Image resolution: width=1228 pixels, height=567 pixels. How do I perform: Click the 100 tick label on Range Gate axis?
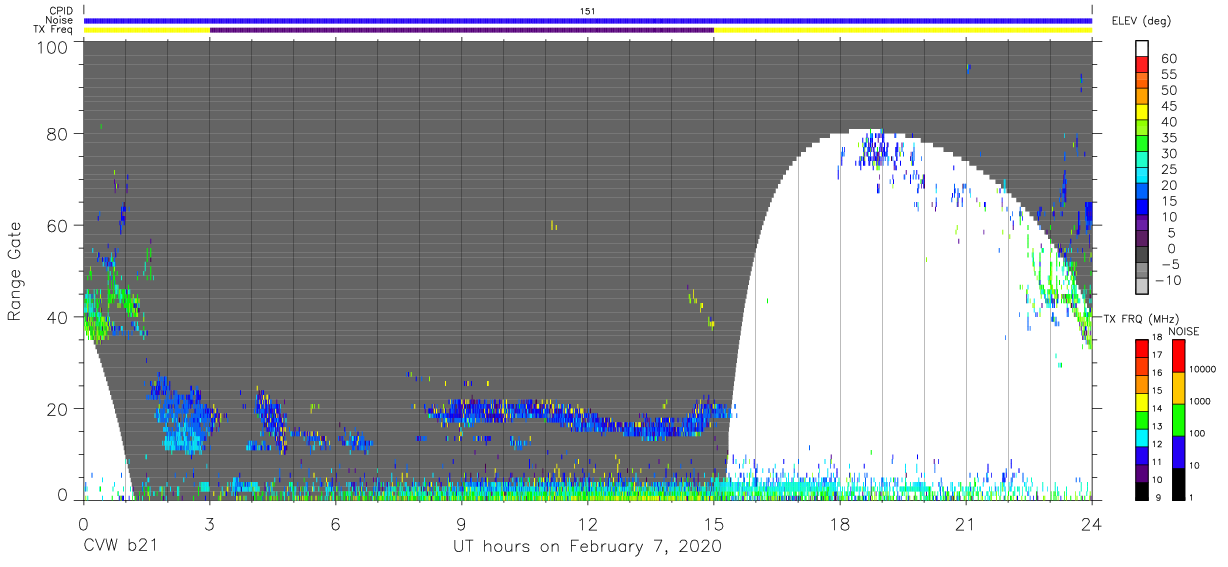coord(51,47)
